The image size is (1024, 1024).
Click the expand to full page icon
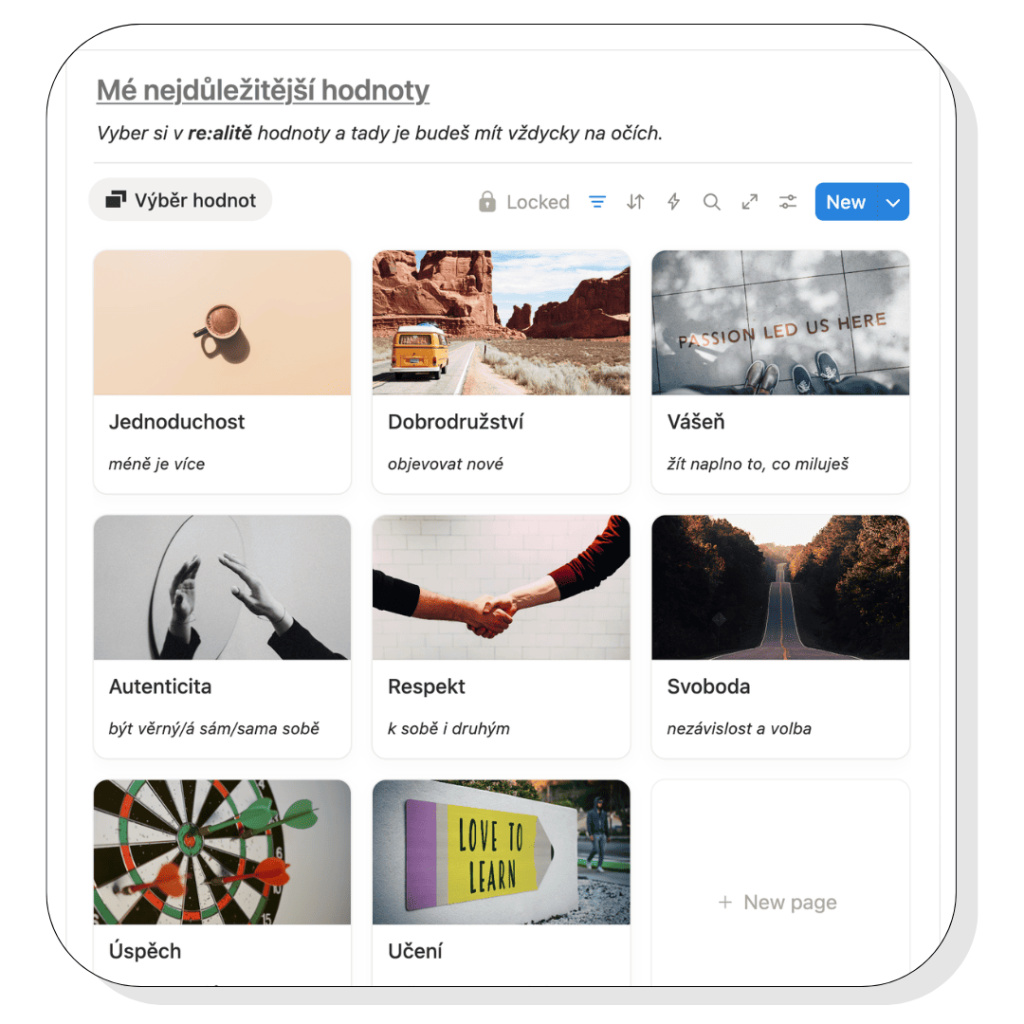click(750, 202)
